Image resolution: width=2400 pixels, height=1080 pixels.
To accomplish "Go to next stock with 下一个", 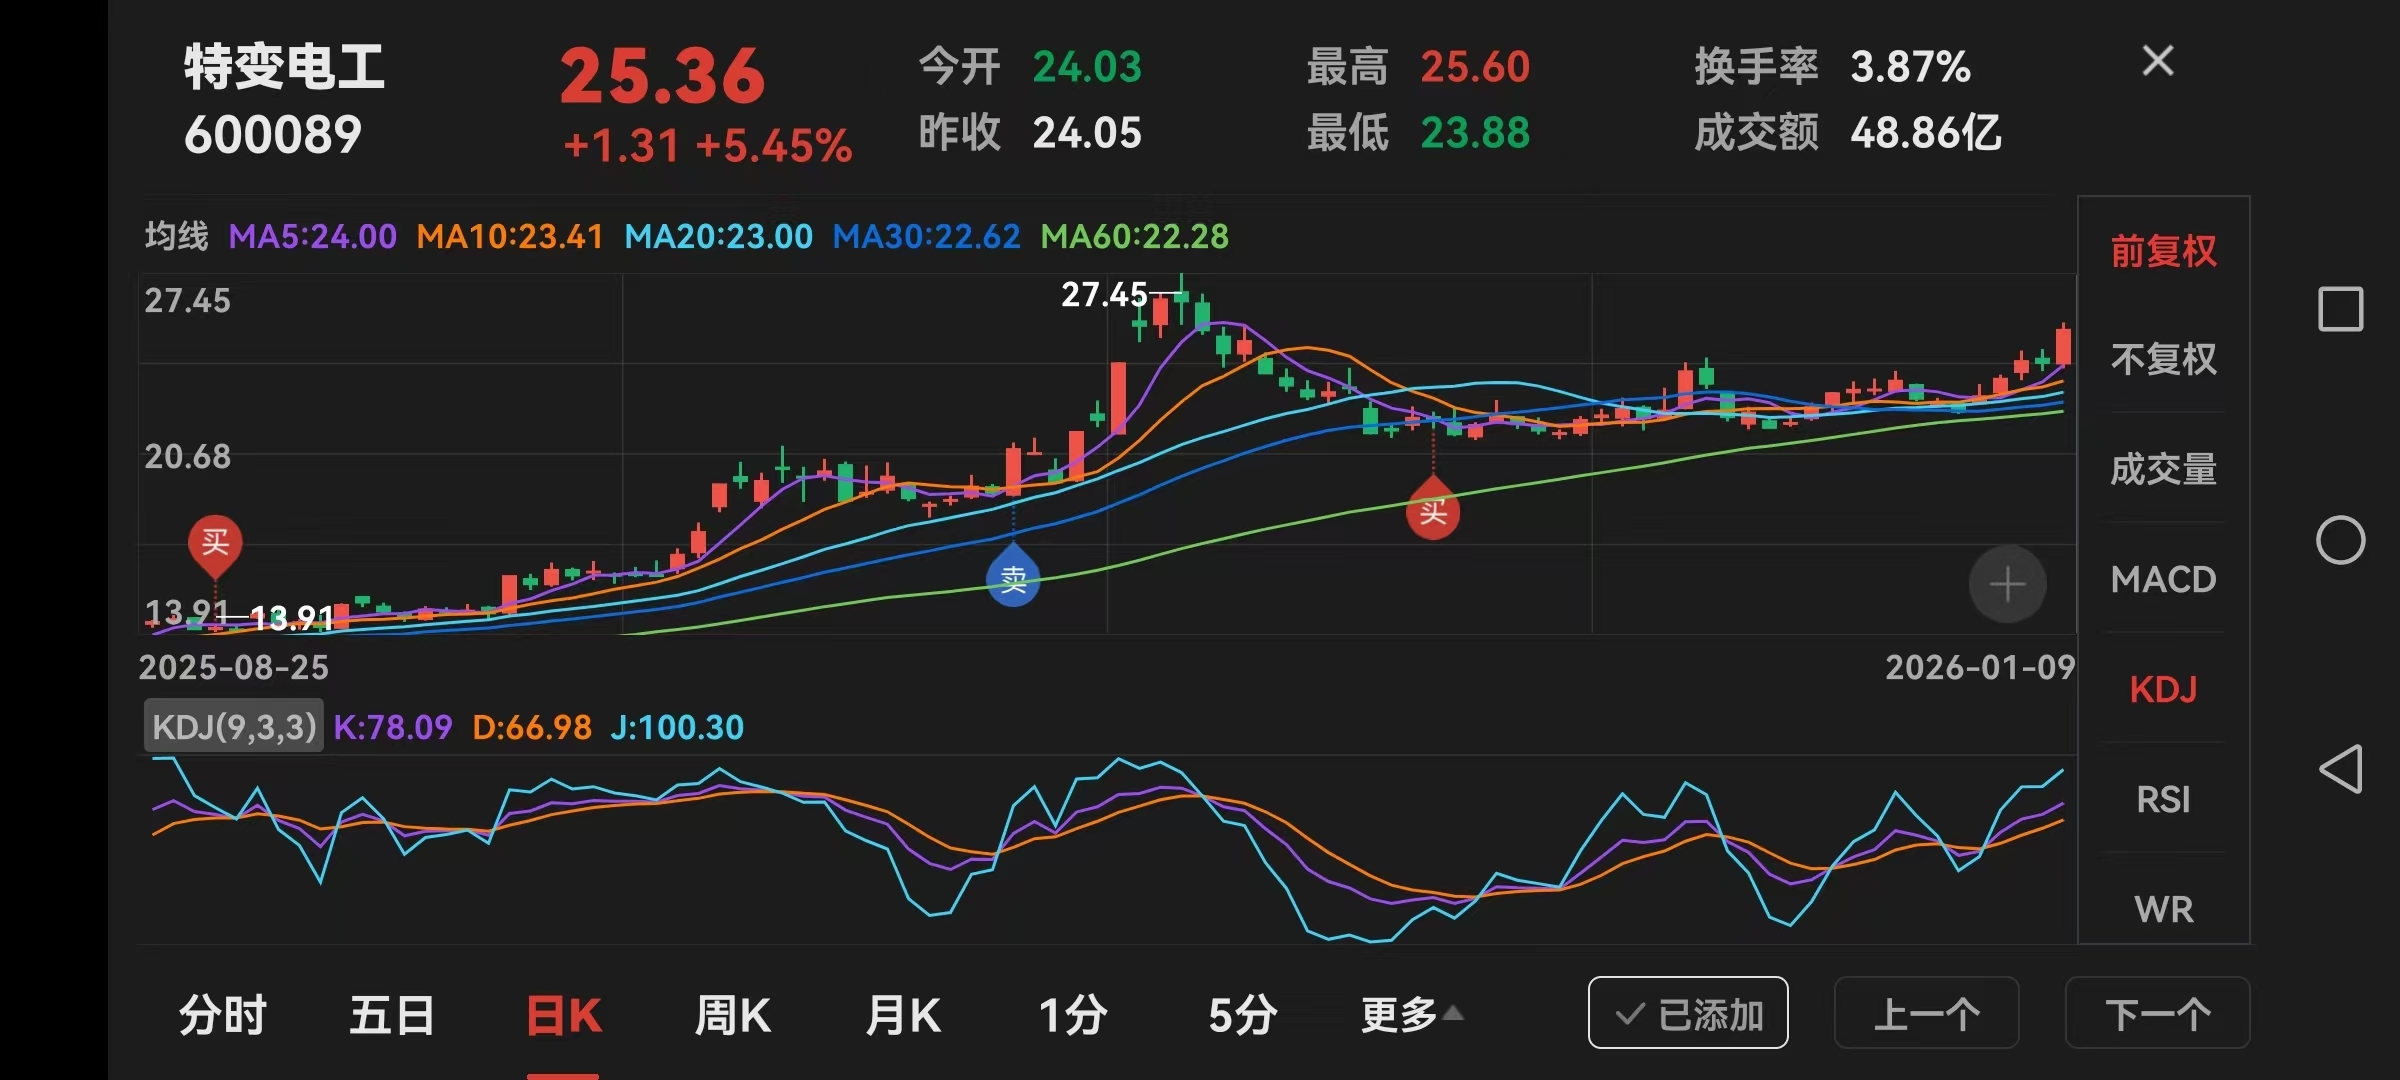I will (2157, 1014).
